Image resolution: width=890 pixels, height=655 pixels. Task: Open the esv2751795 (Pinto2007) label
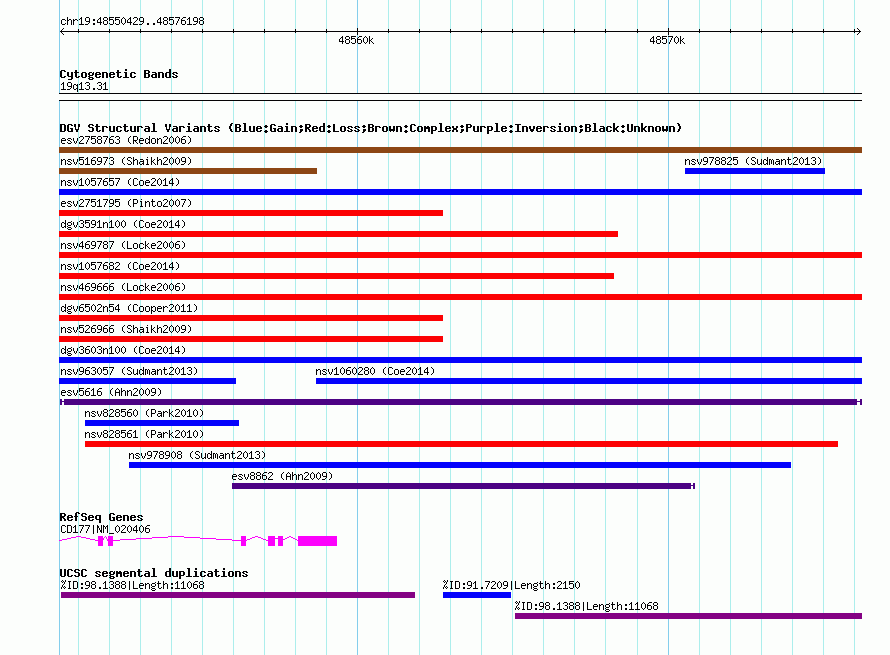coord(126,203)
